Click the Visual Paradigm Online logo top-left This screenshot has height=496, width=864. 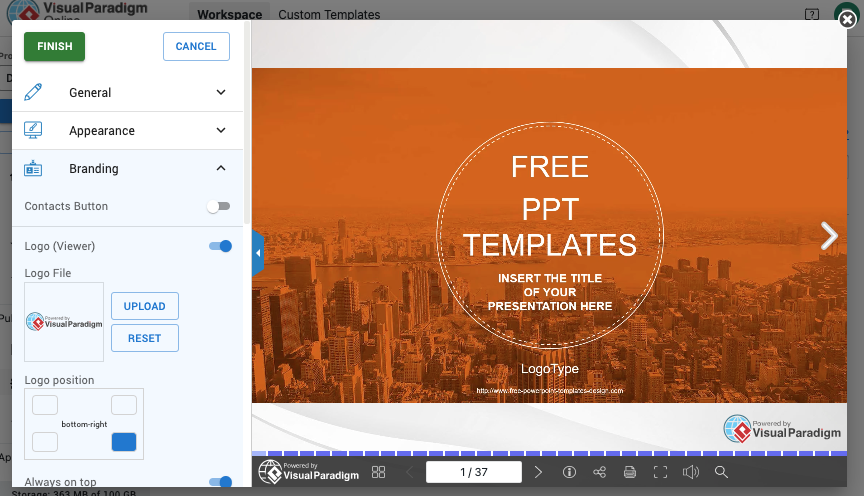[77, 11]
